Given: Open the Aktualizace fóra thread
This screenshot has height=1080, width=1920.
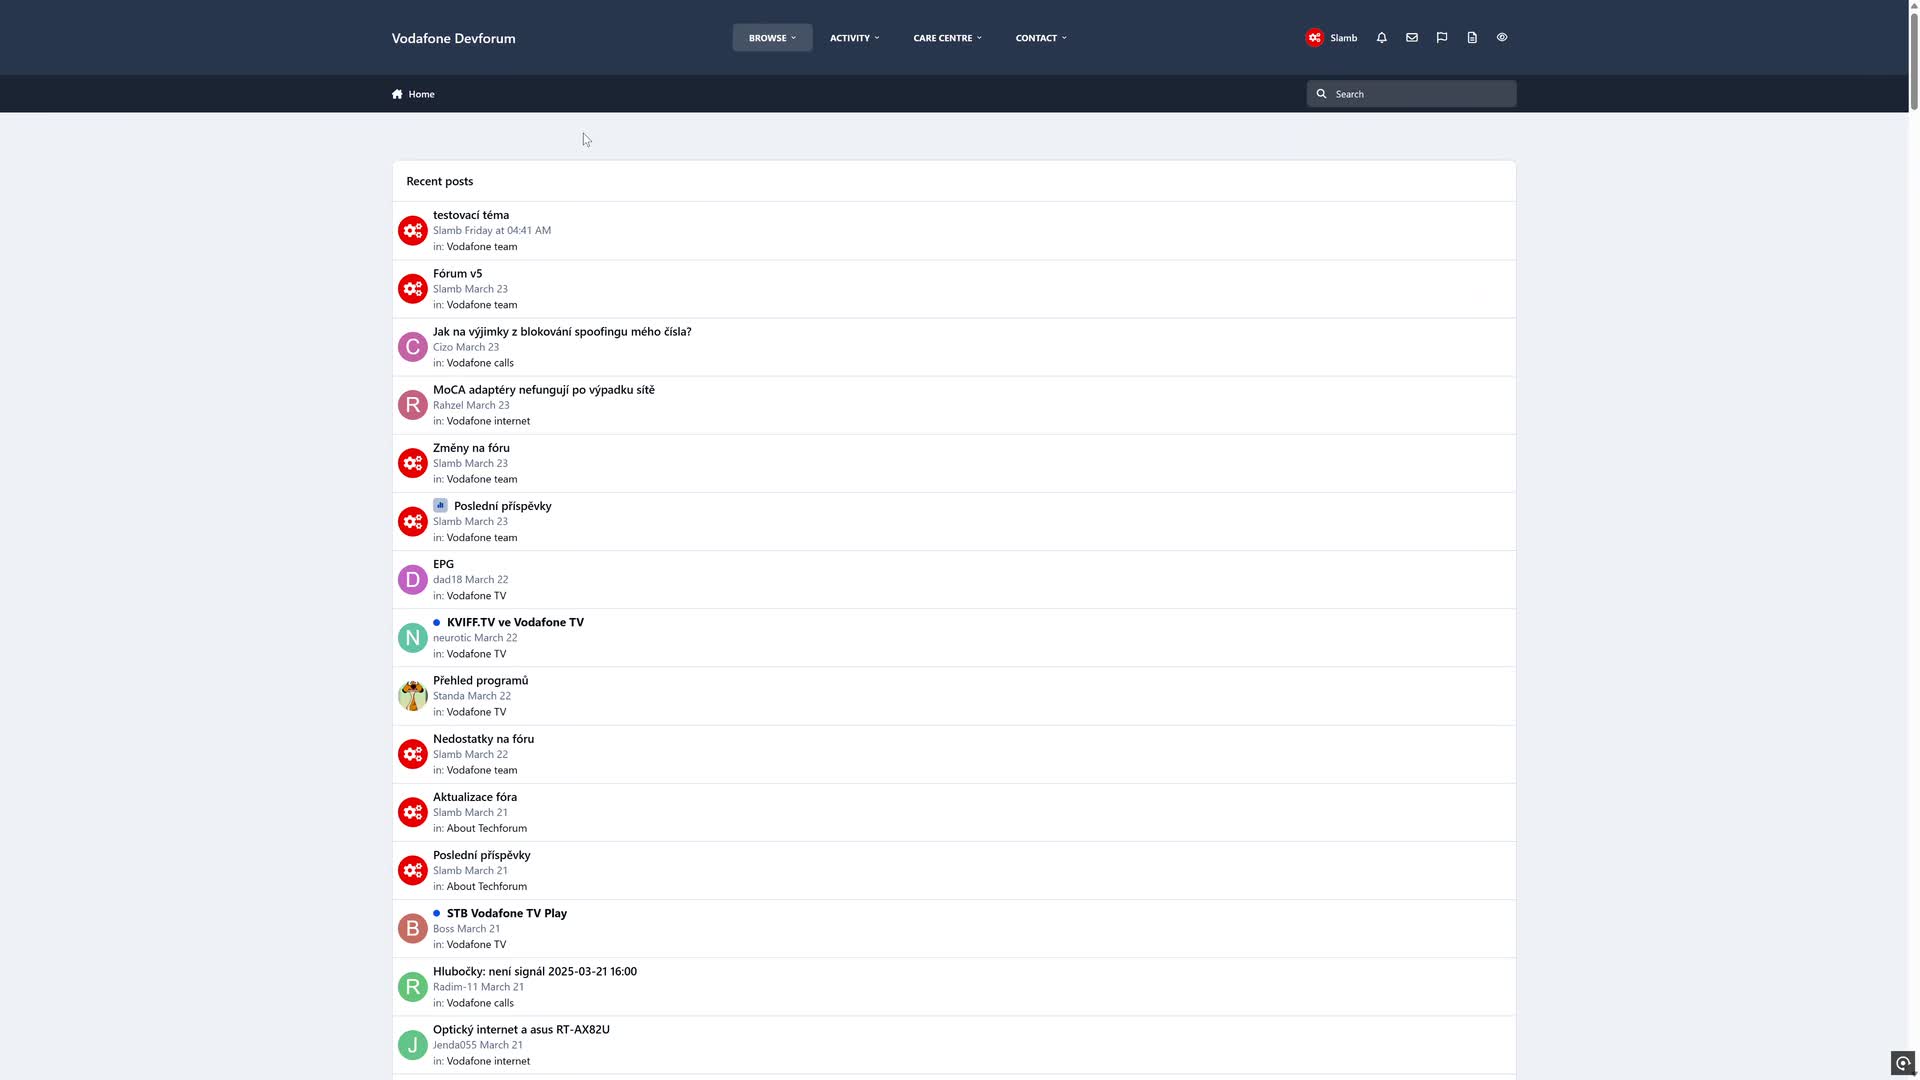Looking at the screenshot, I should point(475,797).
